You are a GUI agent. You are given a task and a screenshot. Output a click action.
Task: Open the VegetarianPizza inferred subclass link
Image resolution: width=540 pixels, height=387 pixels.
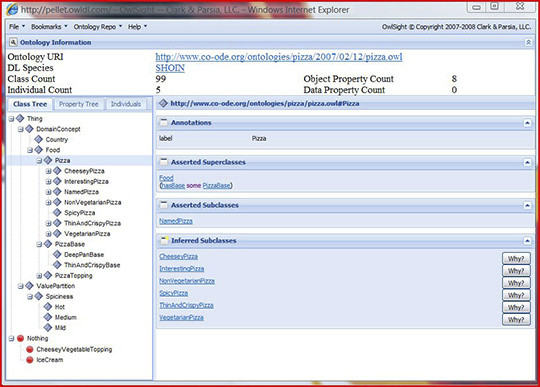click(181, 317)
